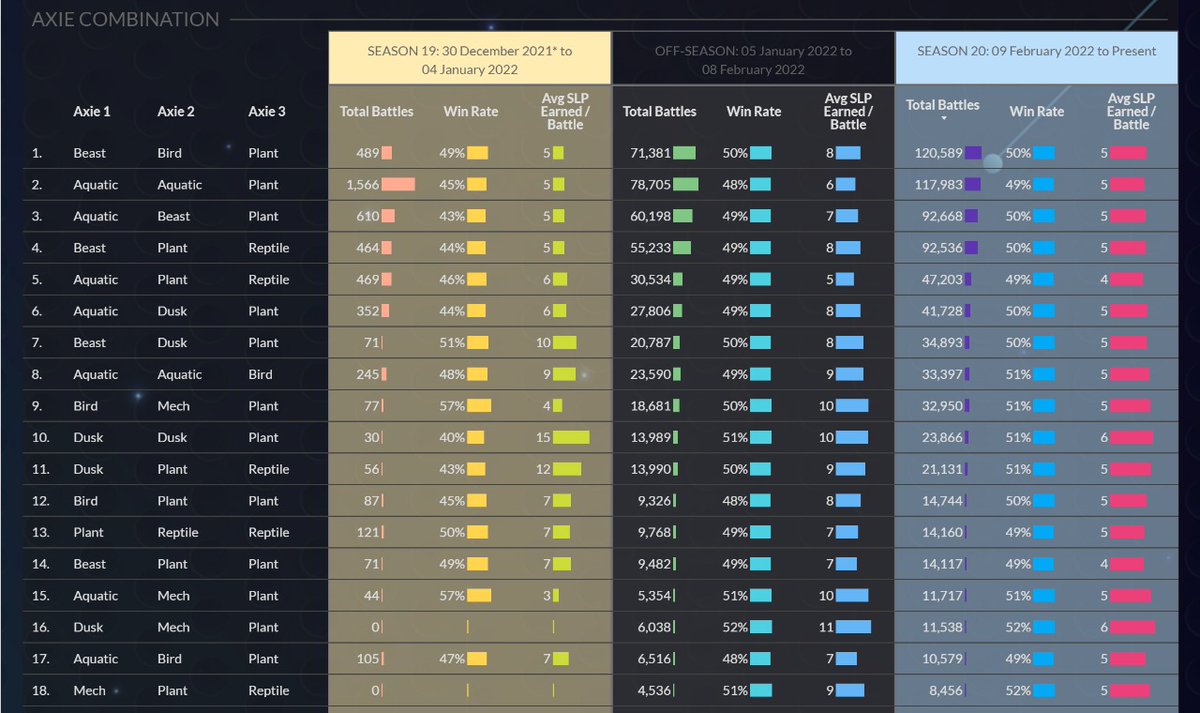Click the AXIE COMBINATION section title
The image size is (1200, 713).
(125, 19)
